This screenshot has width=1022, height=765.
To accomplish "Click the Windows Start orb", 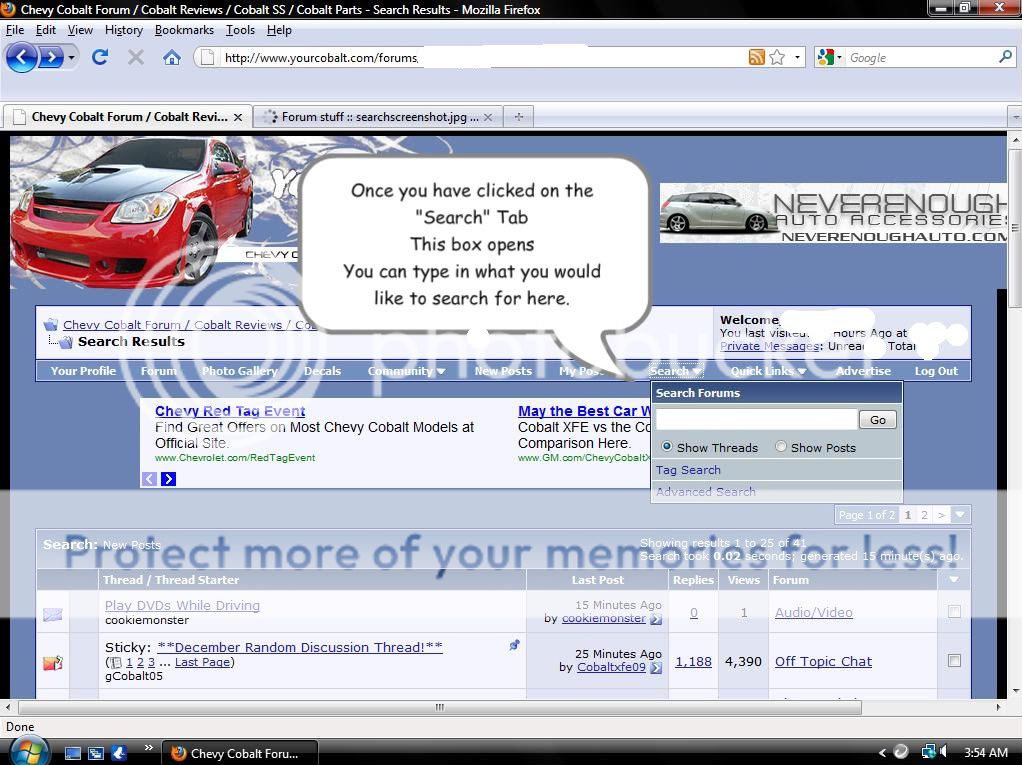I will click(27, 751).
